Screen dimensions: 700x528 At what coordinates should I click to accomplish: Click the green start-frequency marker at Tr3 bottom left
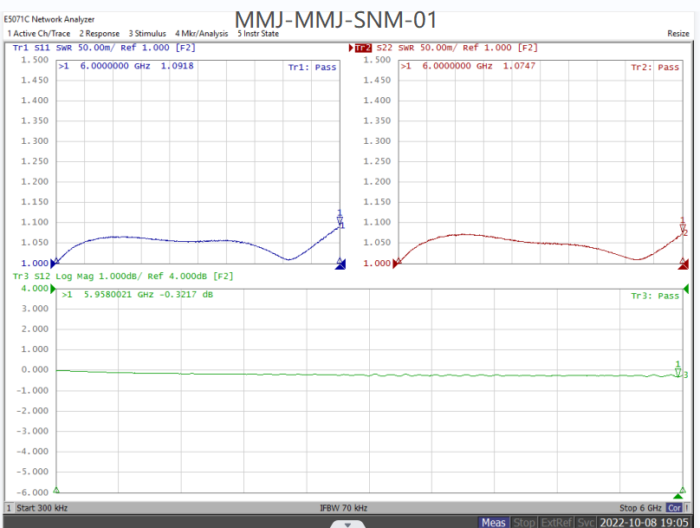pos(56,490)
